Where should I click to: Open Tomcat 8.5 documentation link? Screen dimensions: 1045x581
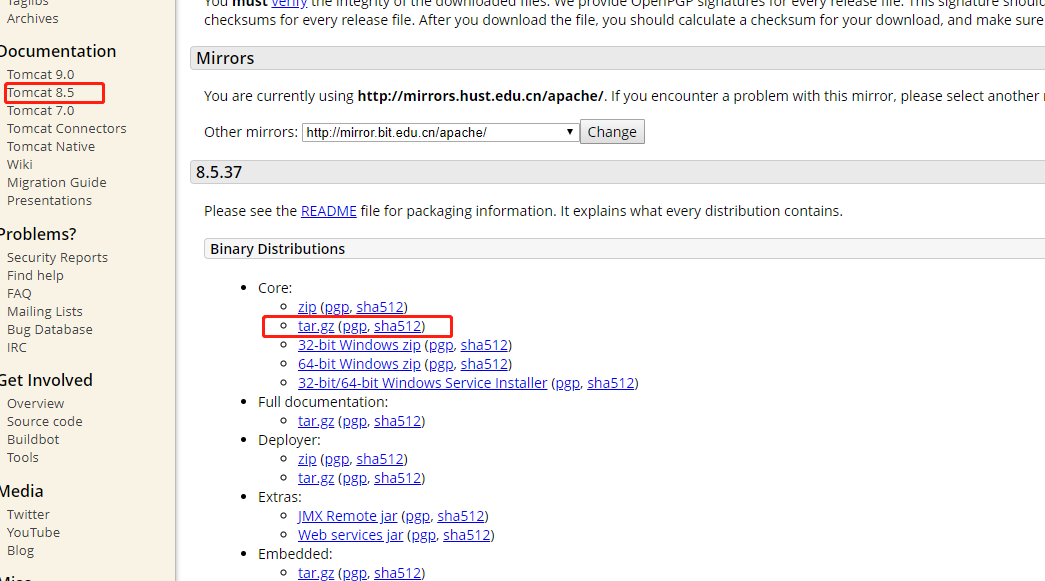41,93
